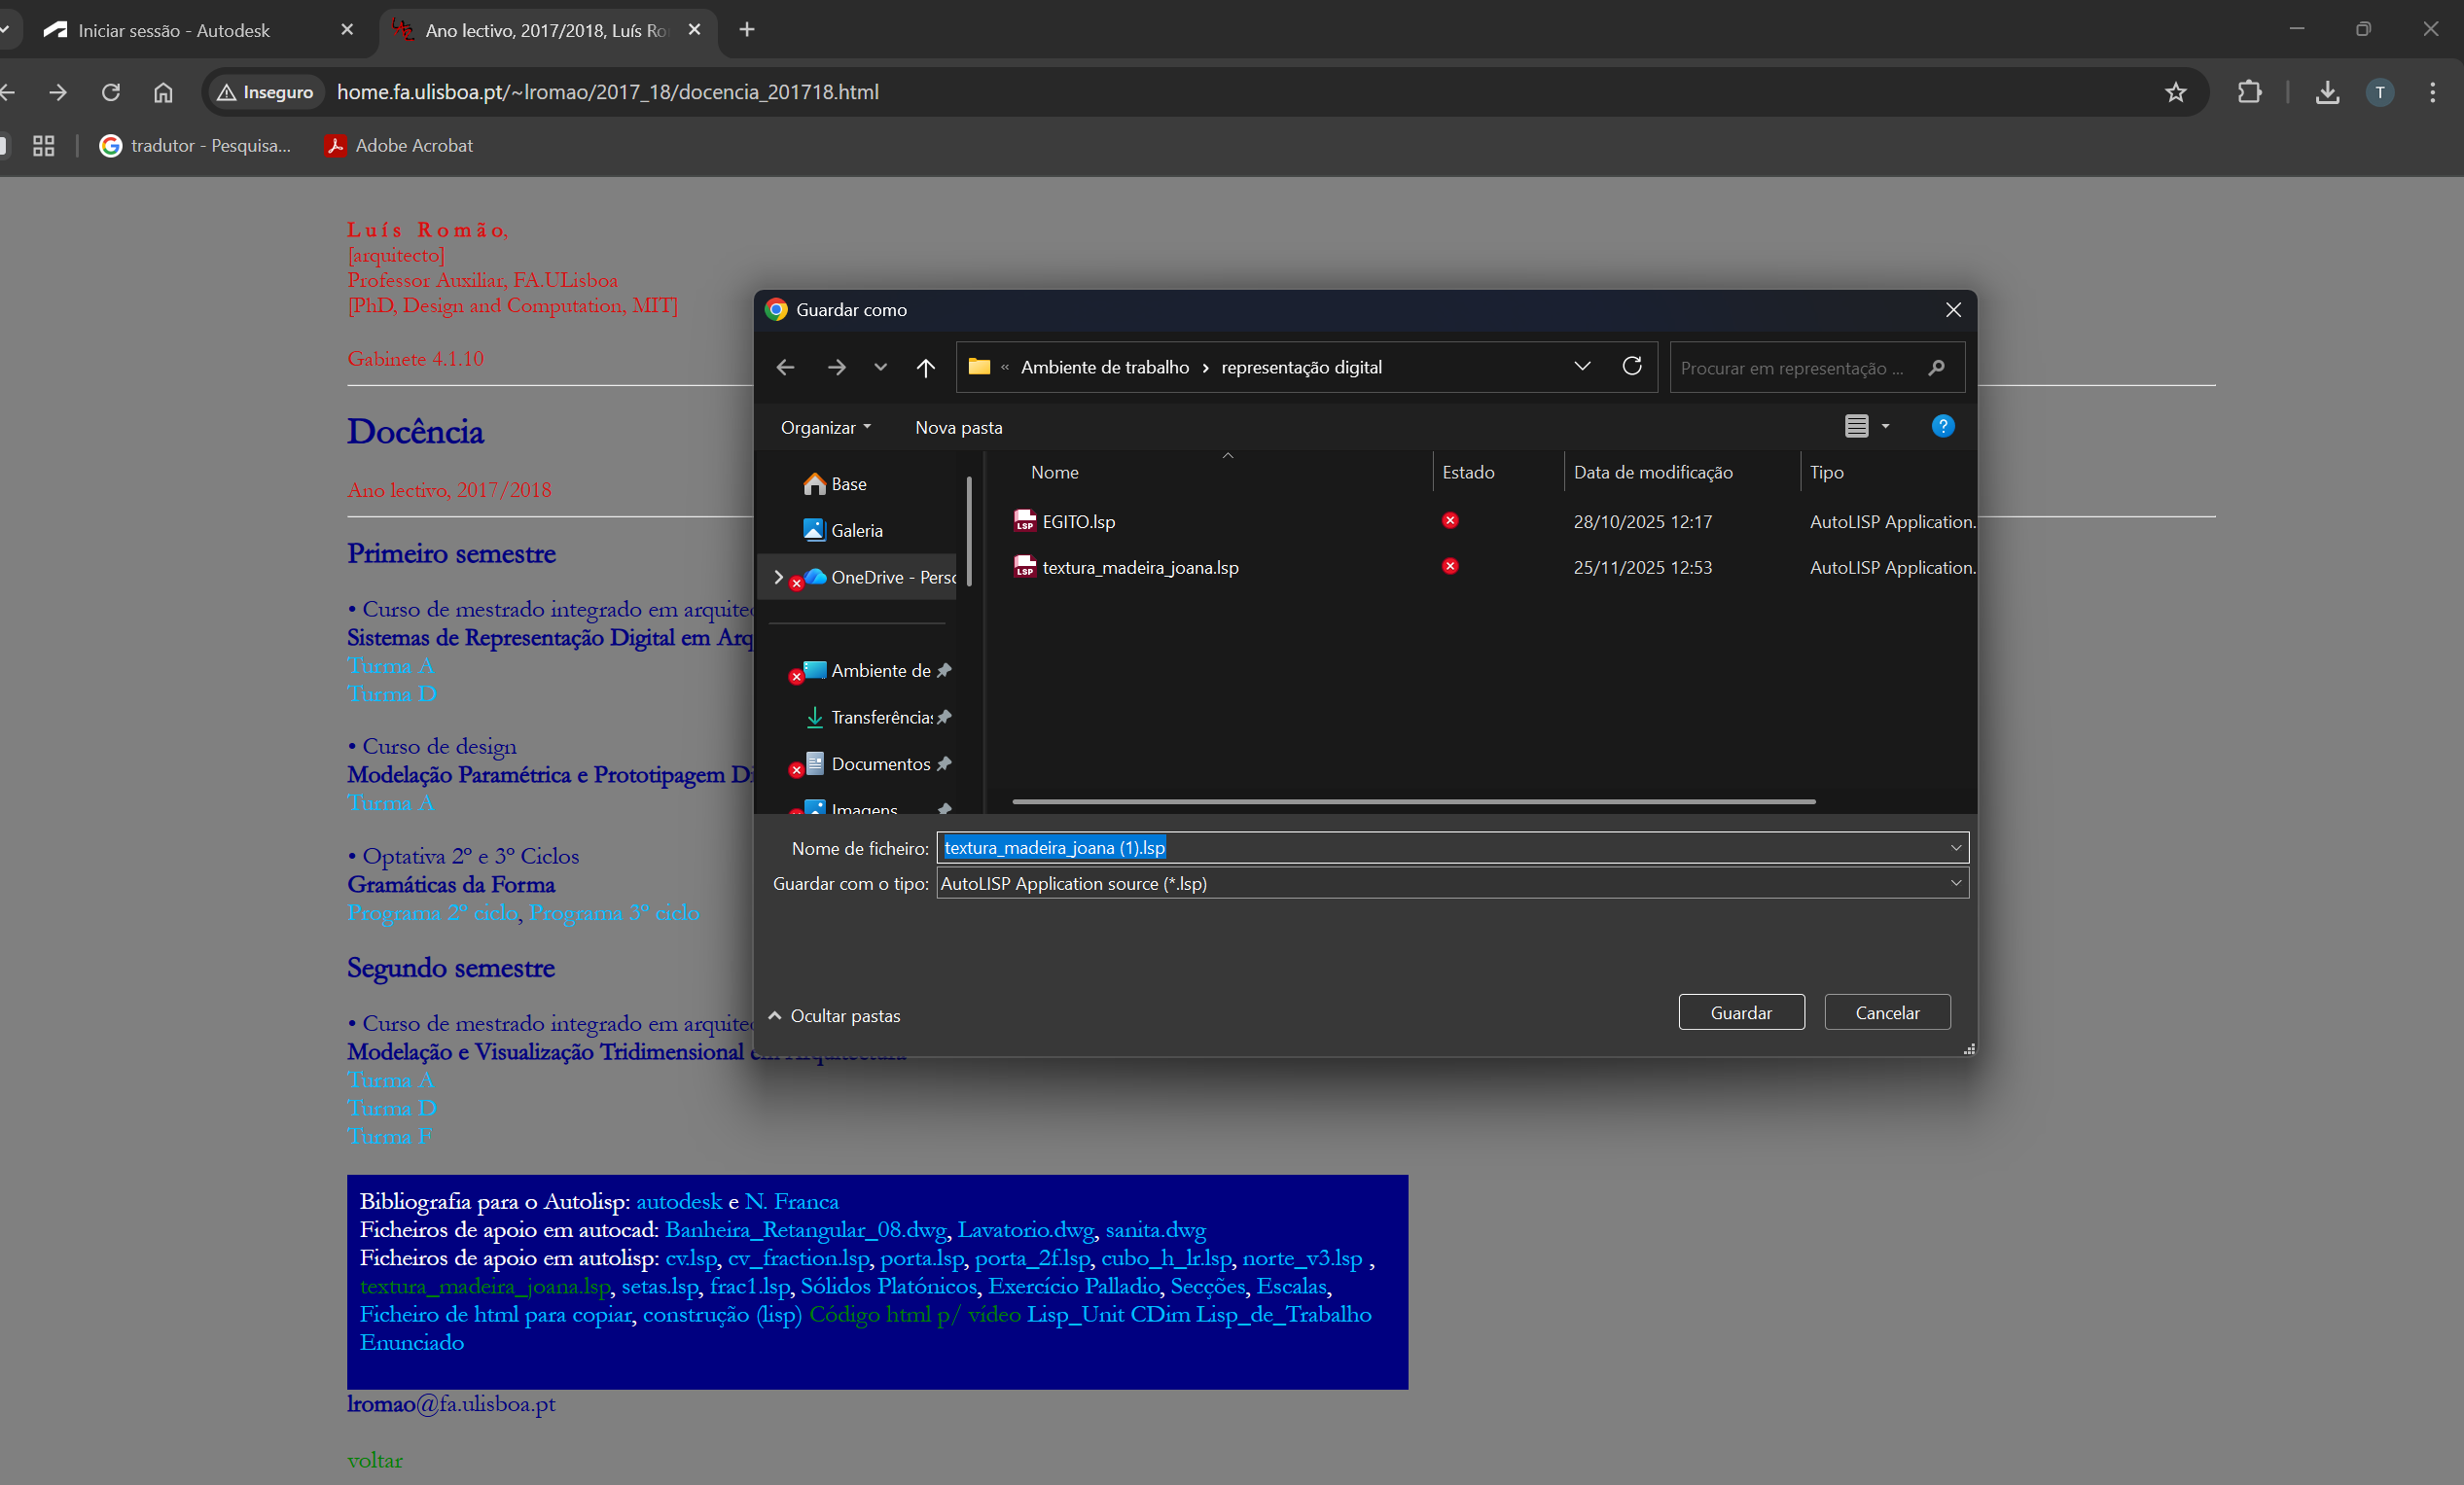The width and height of the screenshot is (2464, 1485).
Task: Open the view options dropdown arrow
Action: [1885, 427]
